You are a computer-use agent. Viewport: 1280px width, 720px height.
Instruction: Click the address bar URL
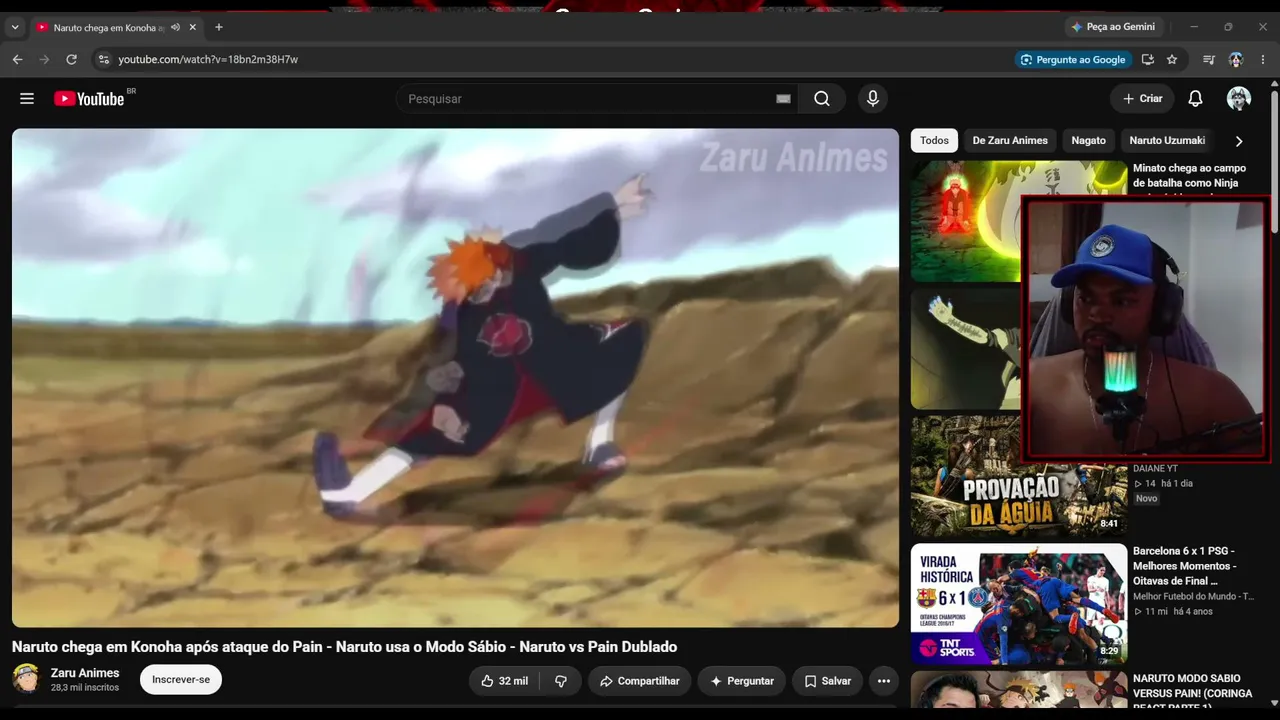coord(208,59)
